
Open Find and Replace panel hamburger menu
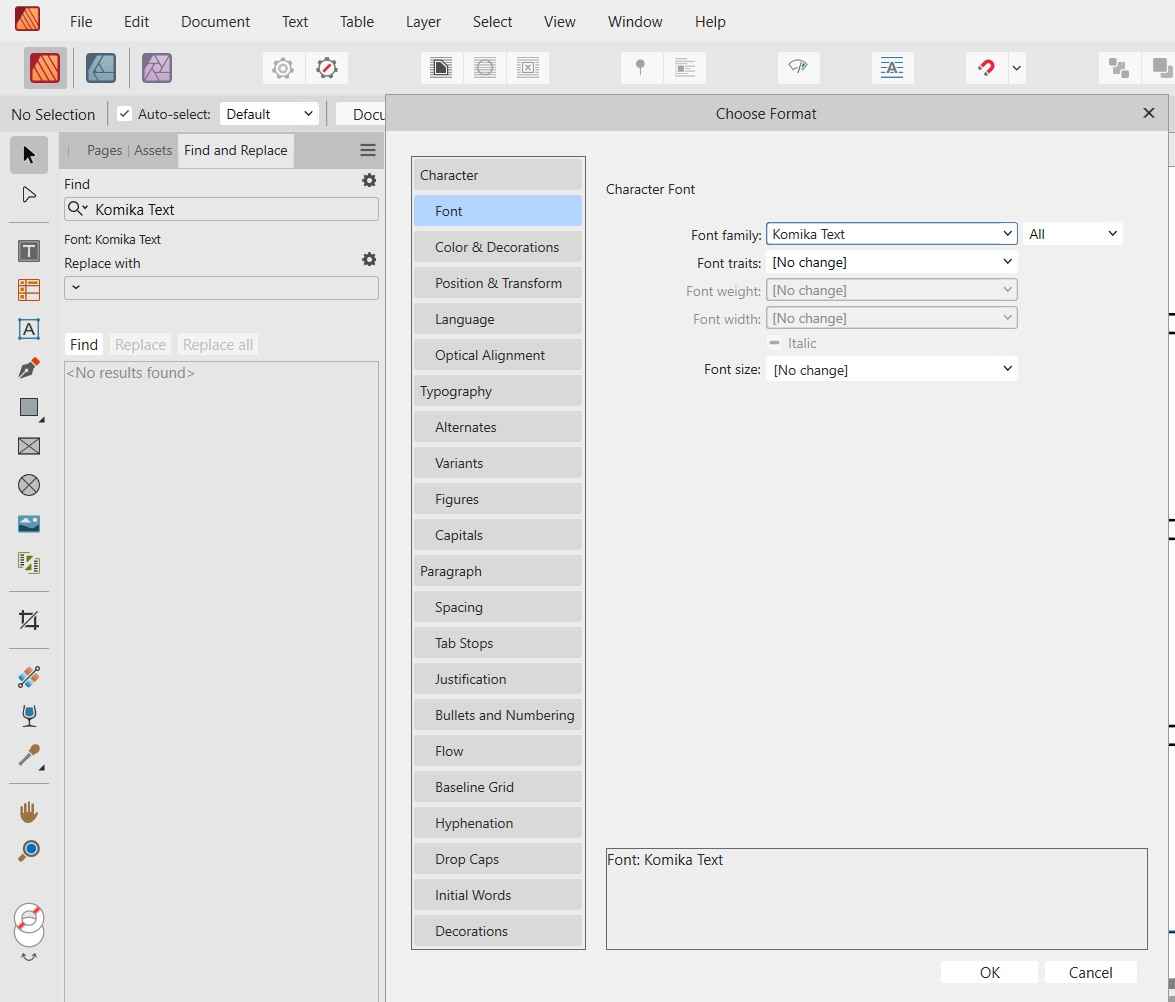click(368, 150)
